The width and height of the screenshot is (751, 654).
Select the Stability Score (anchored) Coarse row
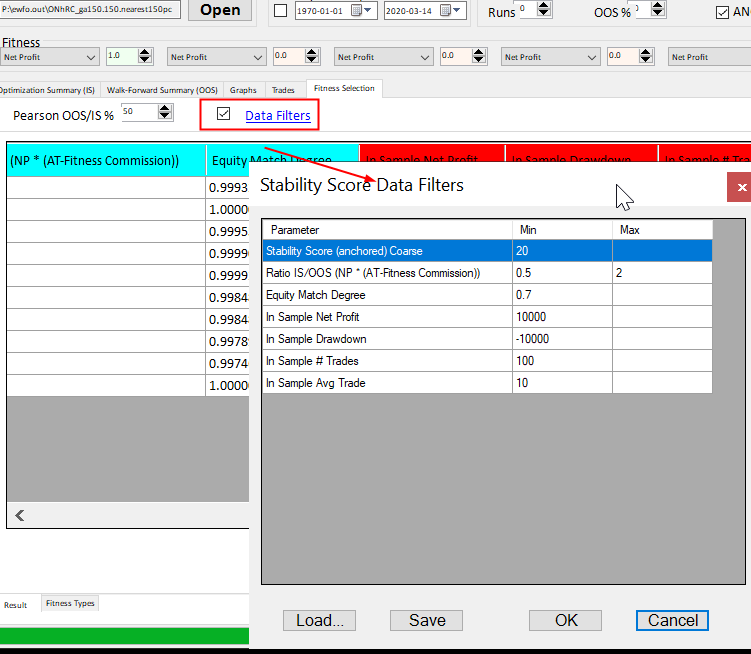(x=387, y=250)
